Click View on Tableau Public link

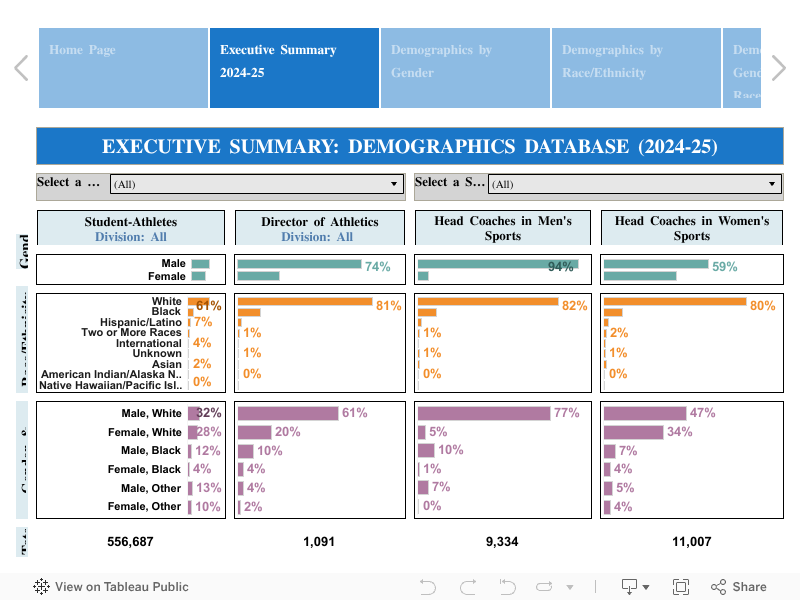(121, 587)
